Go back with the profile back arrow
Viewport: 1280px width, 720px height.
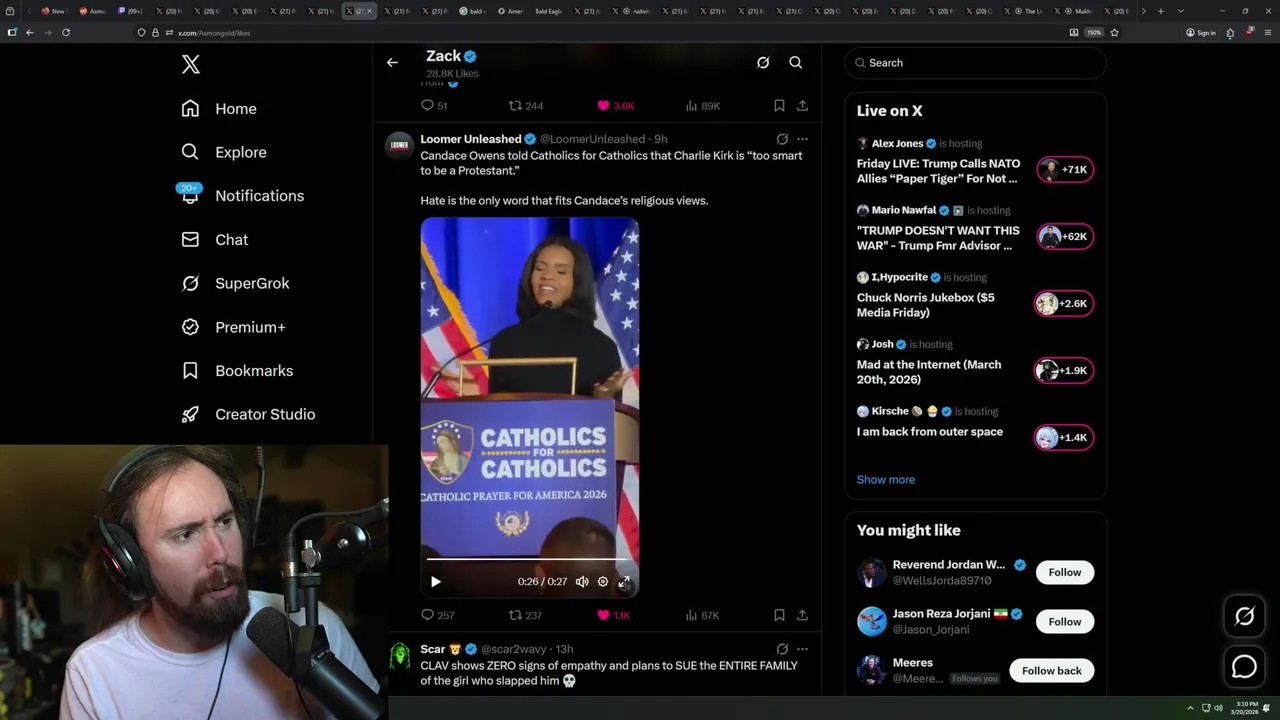pos(392,62)
